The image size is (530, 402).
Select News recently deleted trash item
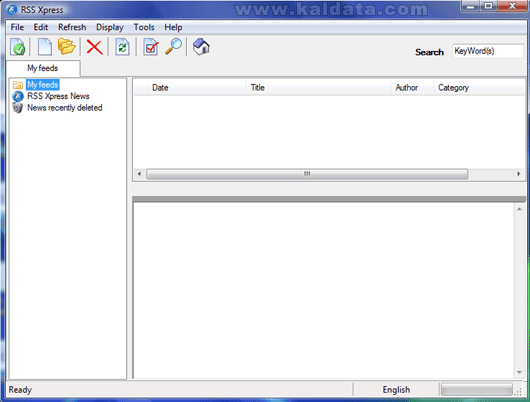point(65,108)
